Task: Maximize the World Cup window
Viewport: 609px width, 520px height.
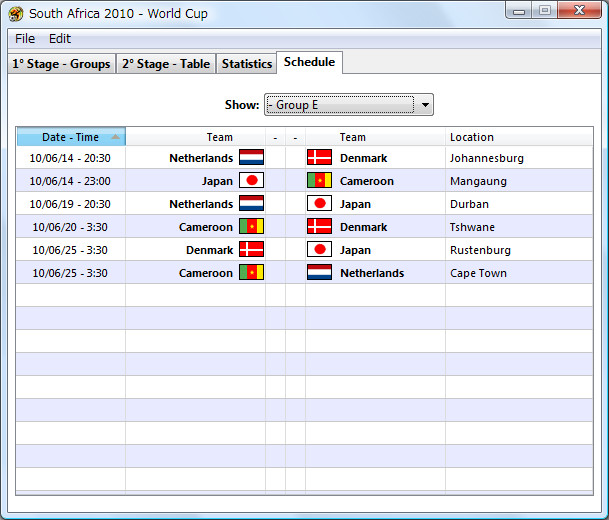Action: (x=545, y=10)
